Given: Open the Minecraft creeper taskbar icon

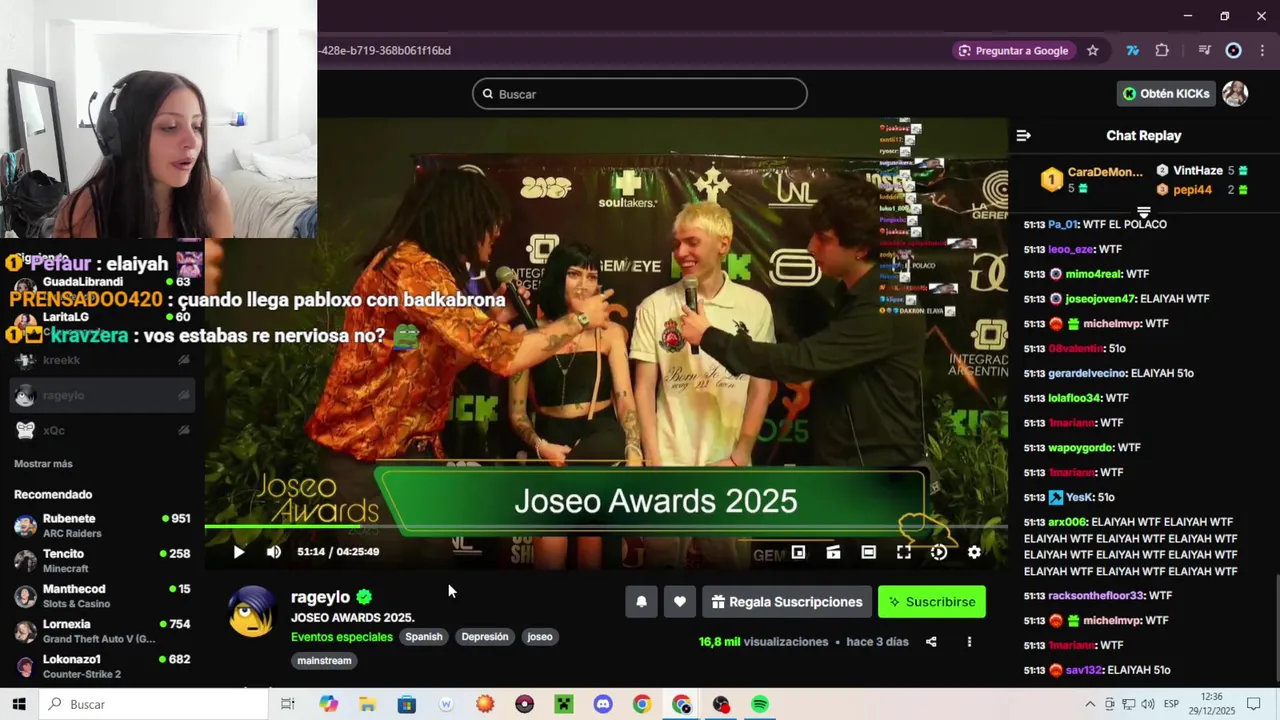Looking at the screenshot, I should (x=564, y=704).
